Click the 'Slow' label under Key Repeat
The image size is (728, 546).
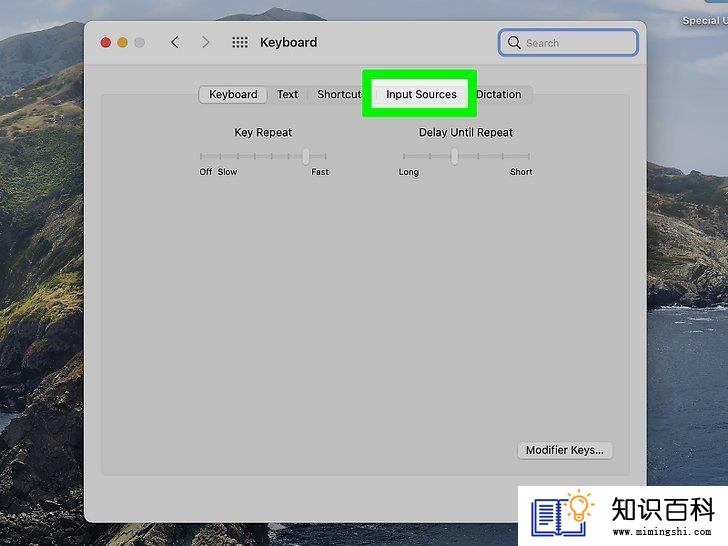tap(228, 172)
